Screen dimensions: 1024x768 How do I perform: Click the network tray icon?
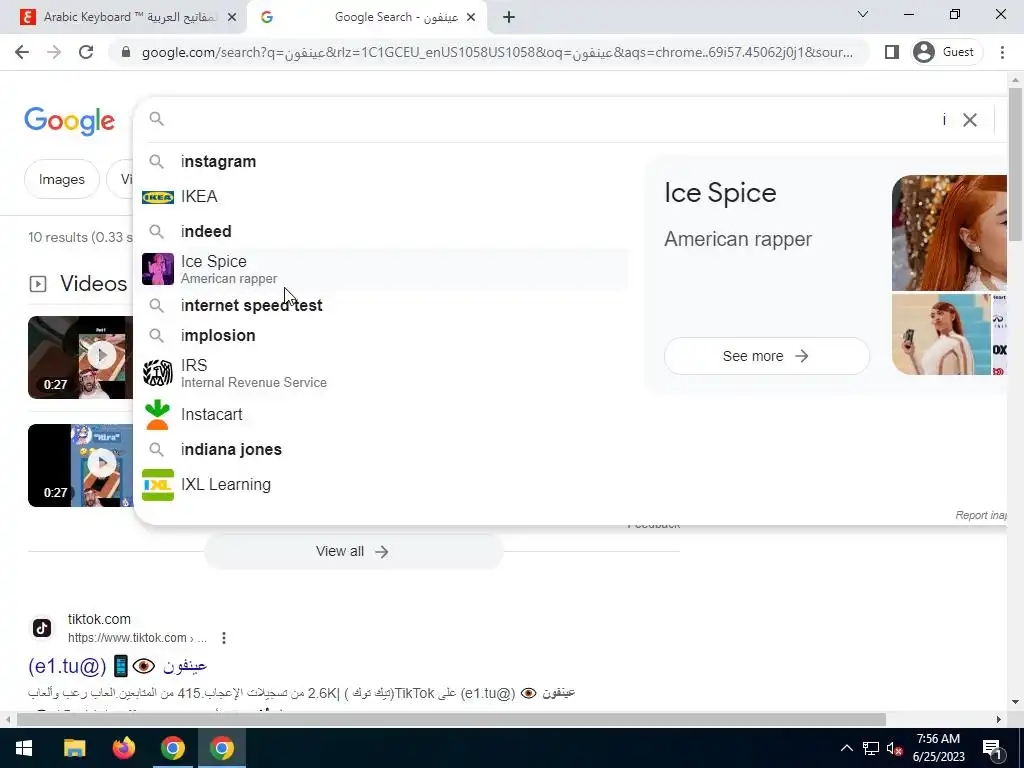click(871, 748)
